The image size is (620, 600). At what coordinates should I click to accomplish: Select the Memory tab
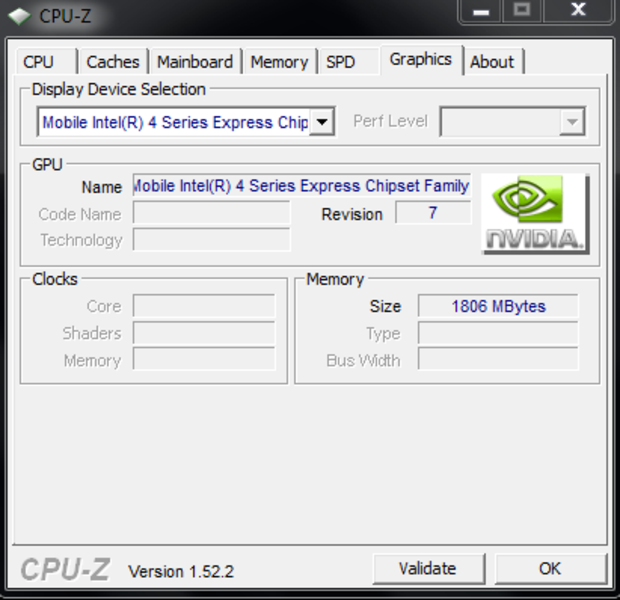[x=280, y=62]
